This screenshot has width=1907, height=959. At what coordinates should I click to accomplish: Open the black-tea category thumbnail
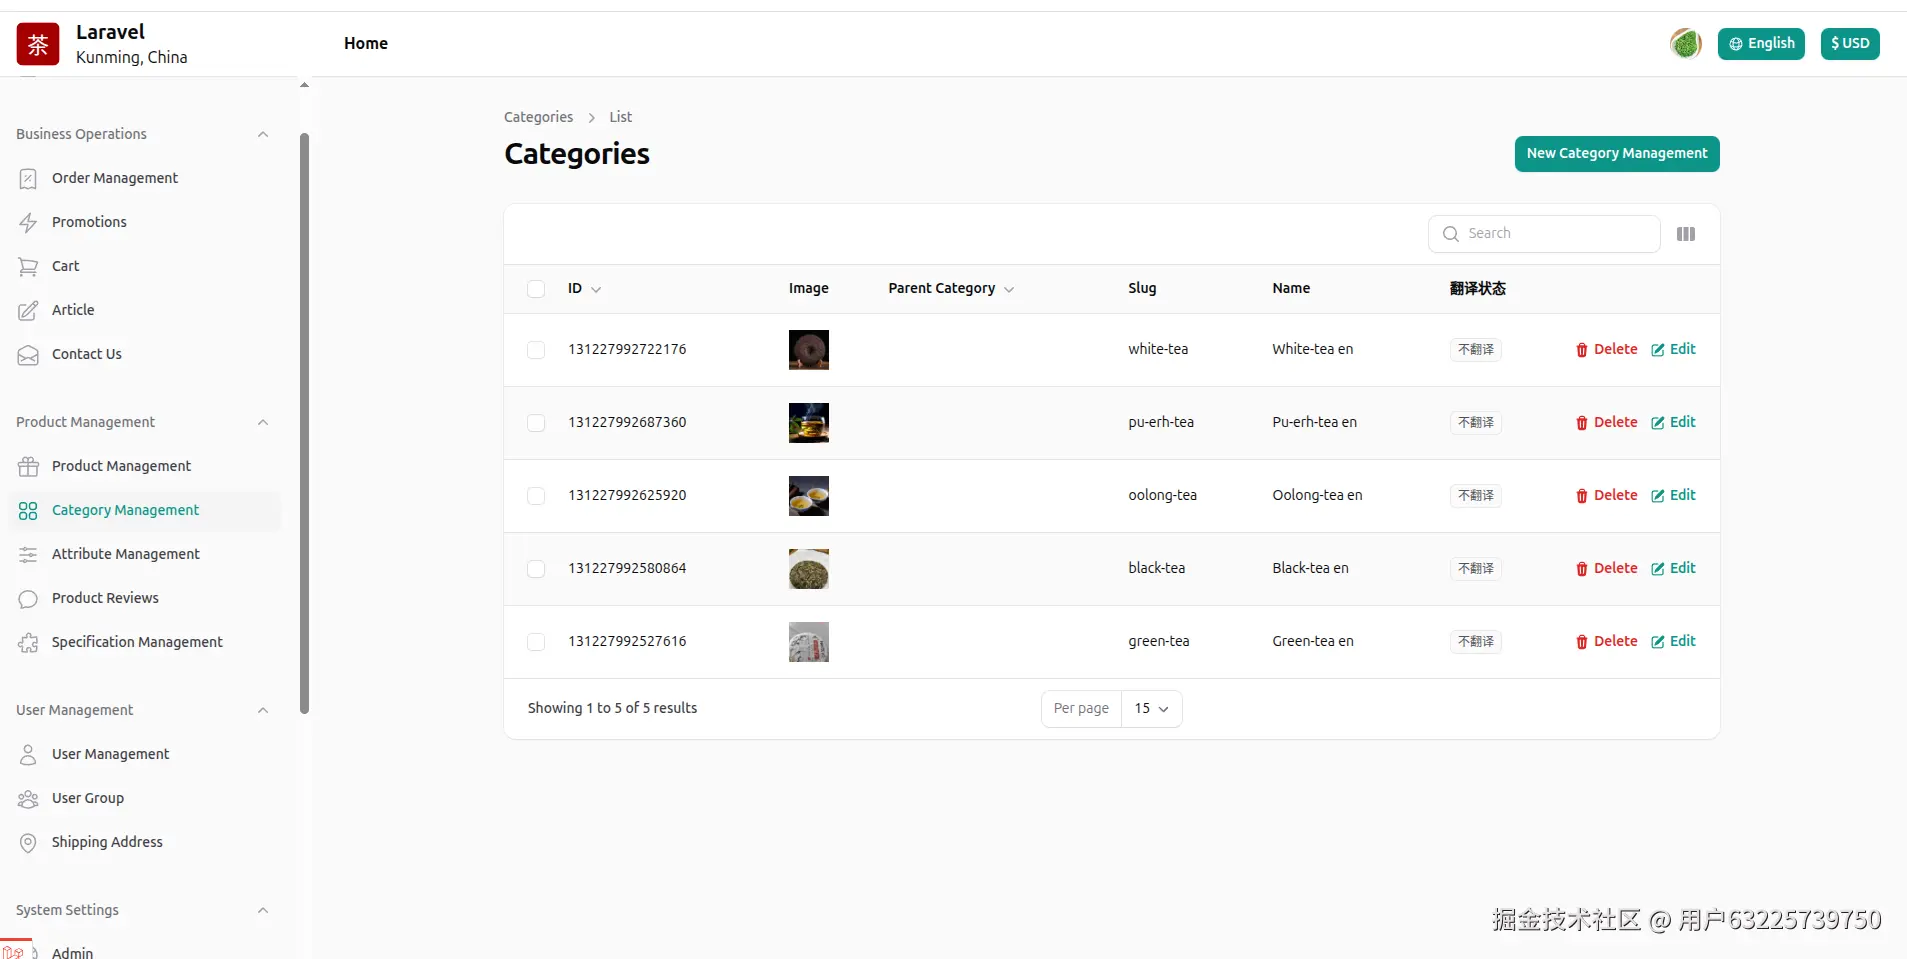coord(808,569)
